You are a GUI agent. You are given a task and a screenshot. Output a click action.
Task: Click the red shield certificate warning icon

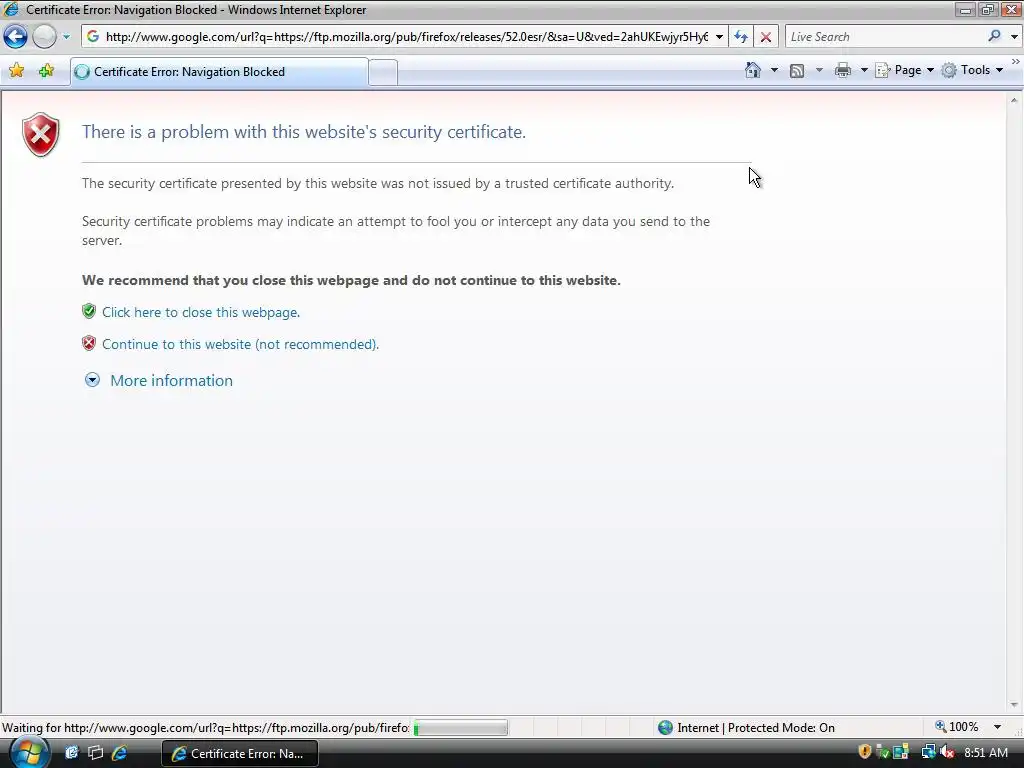click(41, 135)
